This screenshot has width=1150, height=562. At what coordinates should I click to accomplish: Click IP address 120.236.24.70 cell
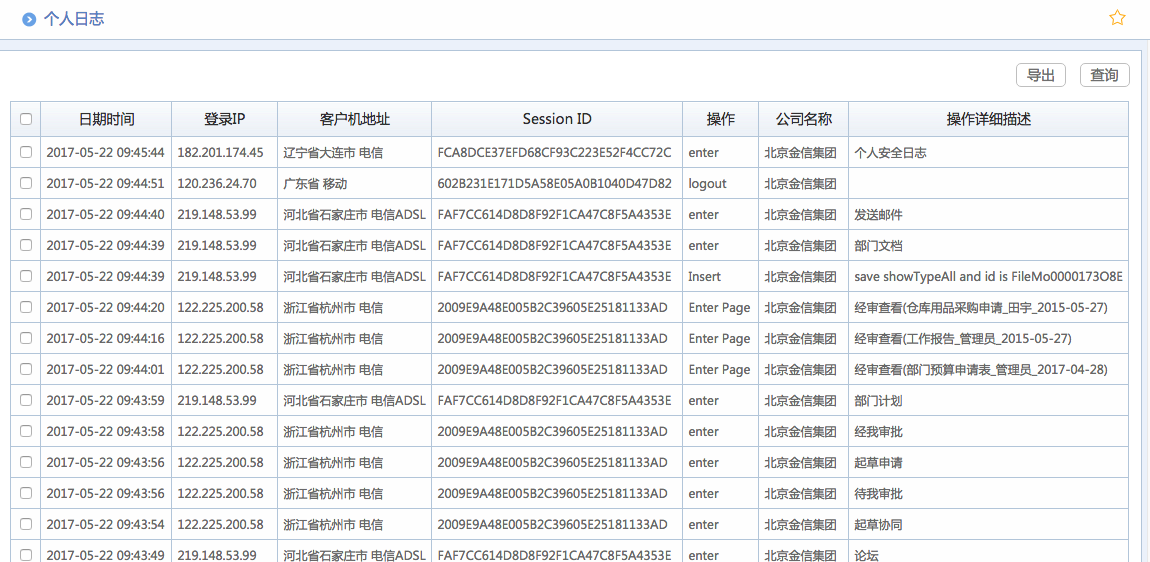217,184
